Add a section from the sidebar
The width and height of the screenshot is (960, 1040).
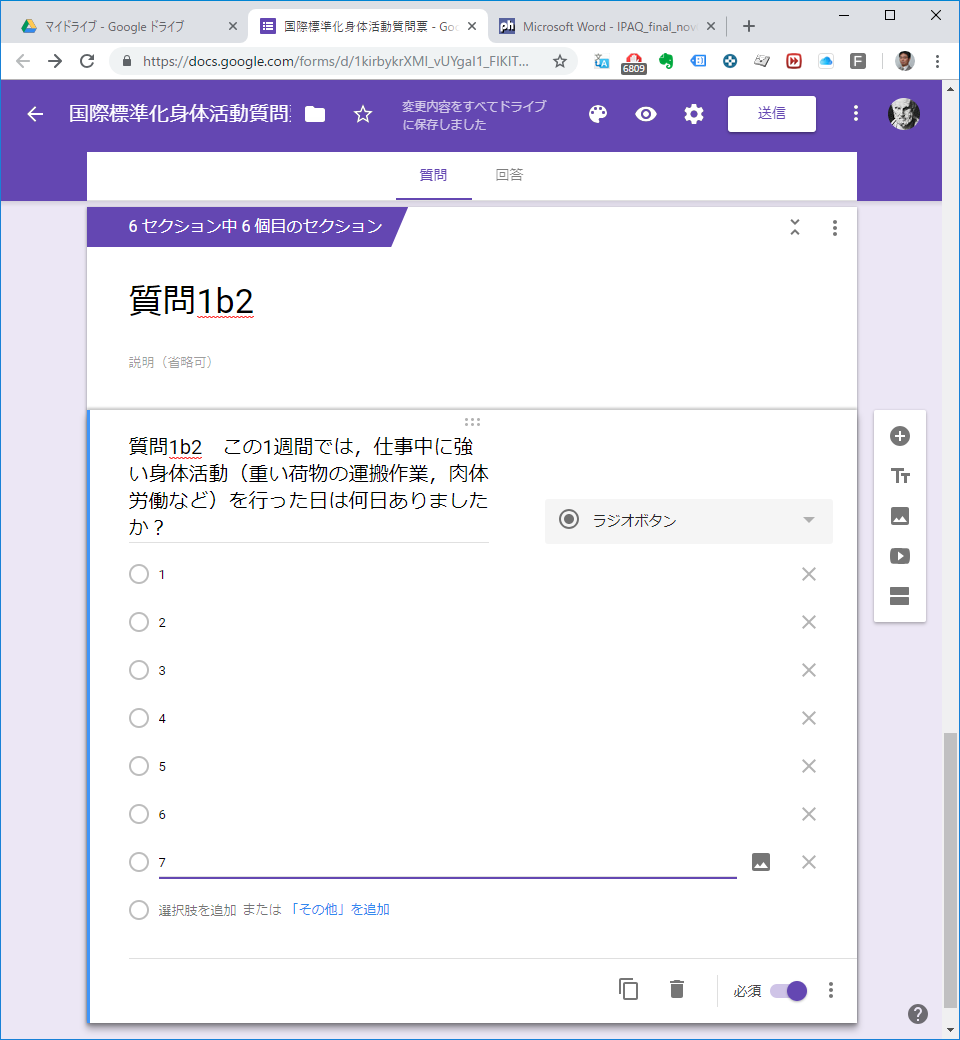point(900,597)
